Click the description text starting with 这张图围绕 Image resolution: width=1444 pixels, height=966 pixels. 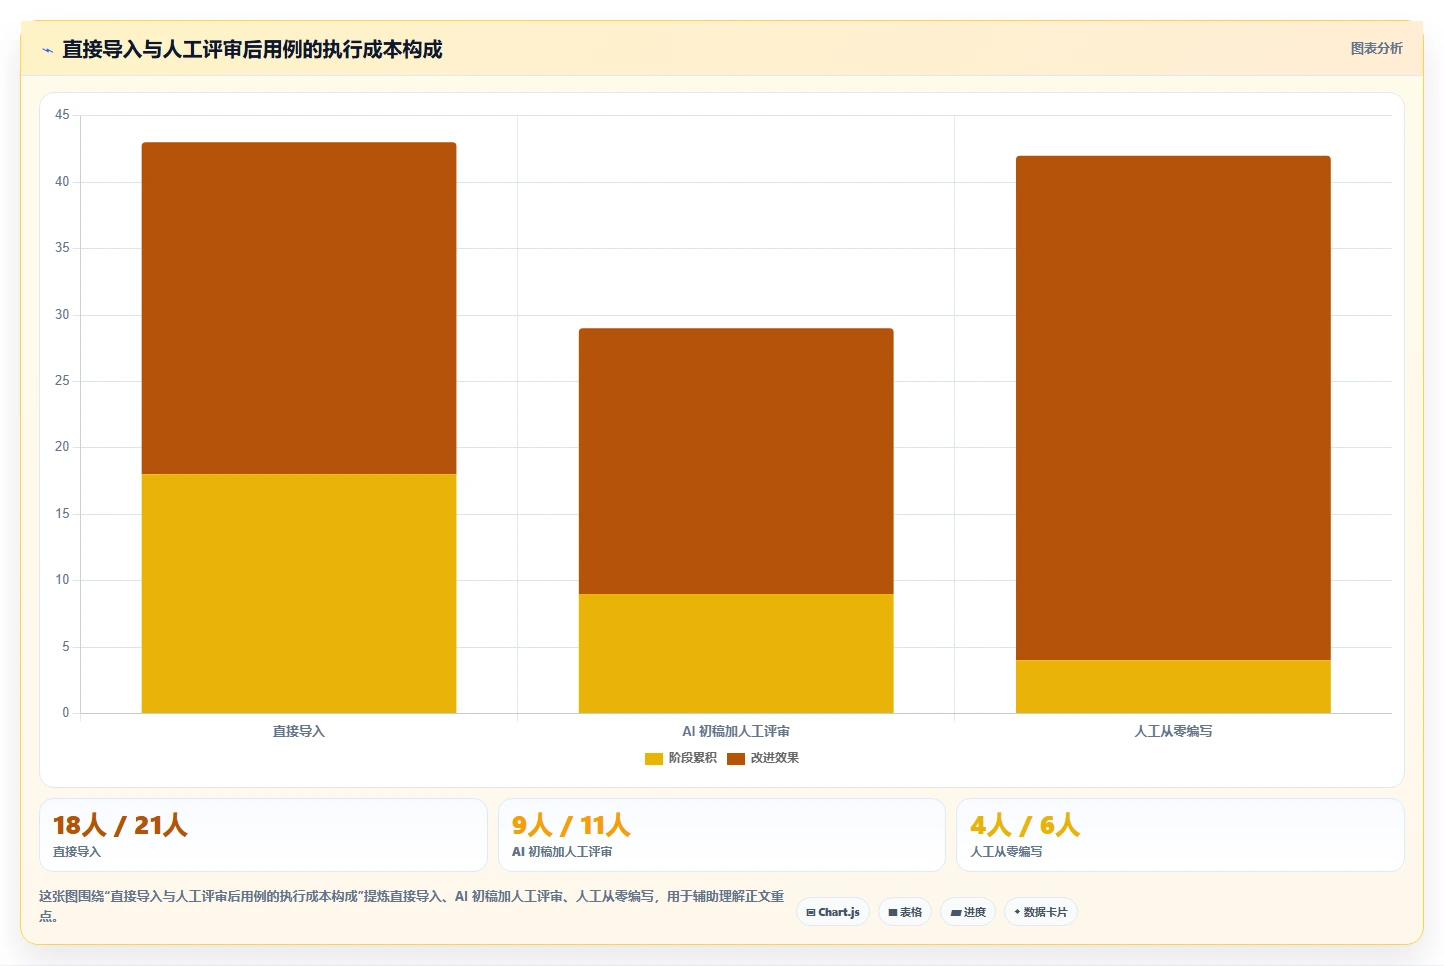[x=411, y=906]
